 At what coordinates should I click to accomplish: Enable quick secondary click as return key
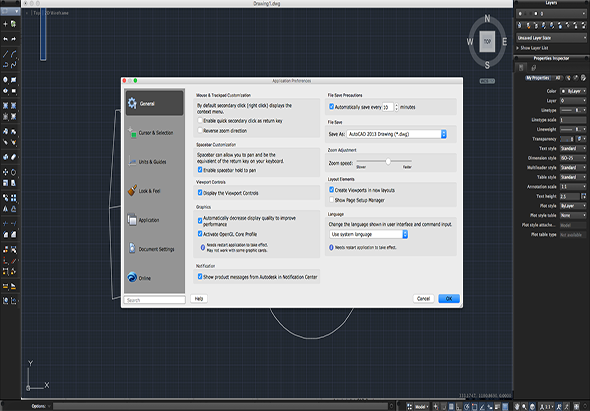(x=200, y=121)
